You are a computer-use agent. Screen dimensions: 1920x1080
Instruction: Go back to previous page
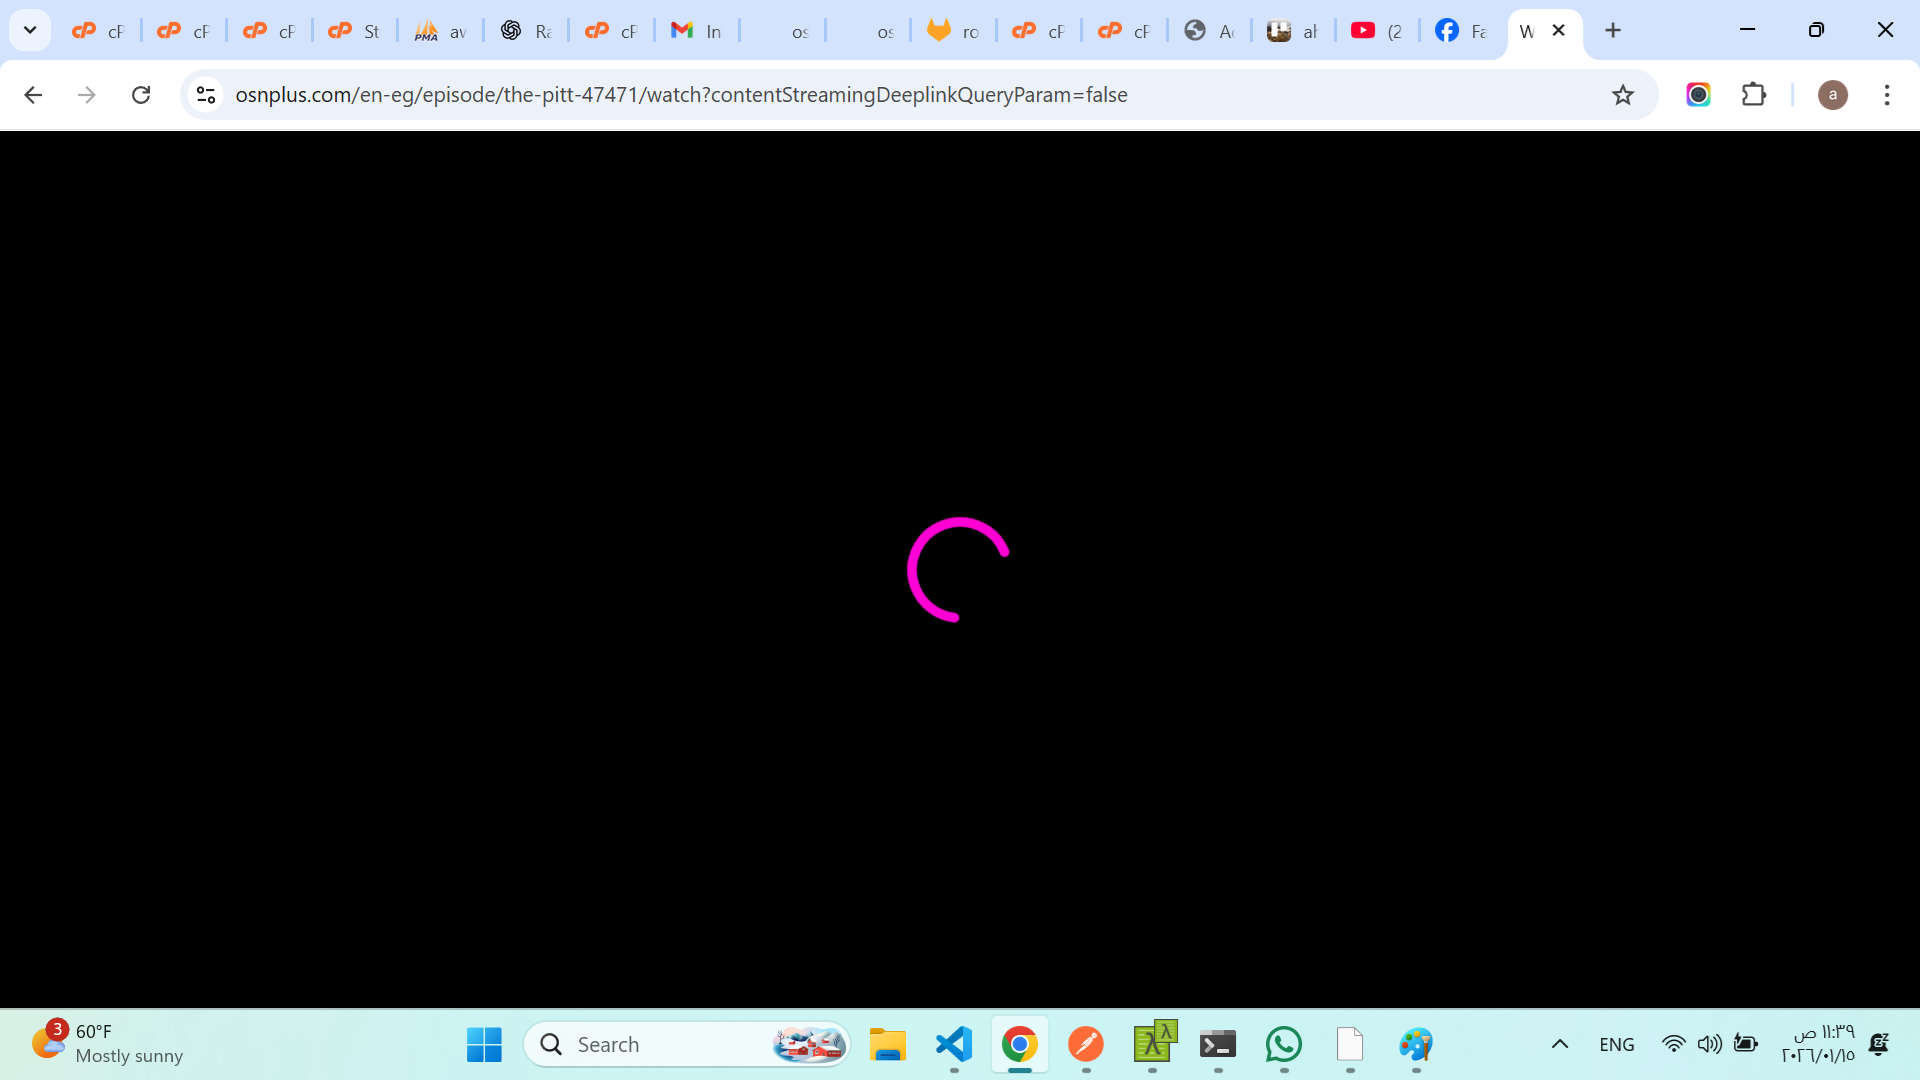click(x=33, y=95)
